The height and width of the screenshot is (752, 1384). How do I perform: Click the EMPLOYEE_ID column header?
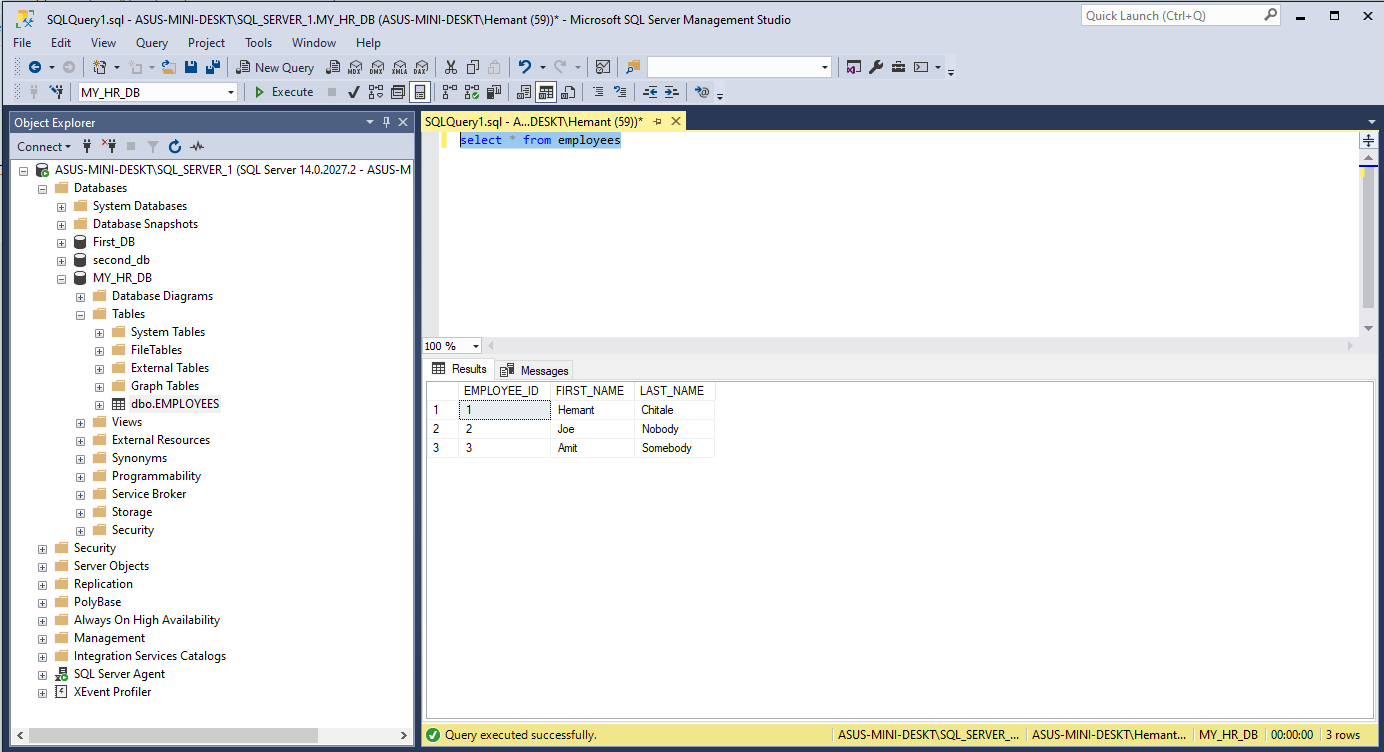pyautogui.click(x=502, y=391)
